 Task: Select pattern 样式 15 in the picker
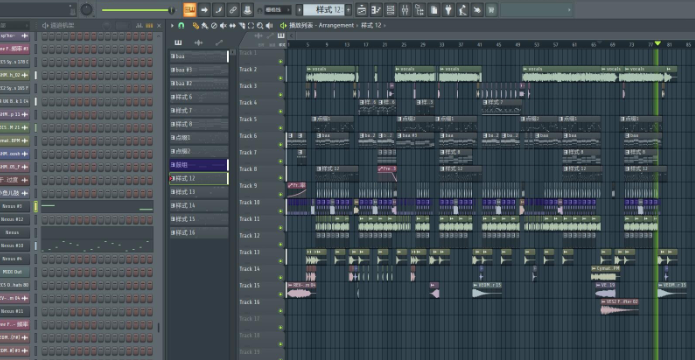tap(199, 219)
